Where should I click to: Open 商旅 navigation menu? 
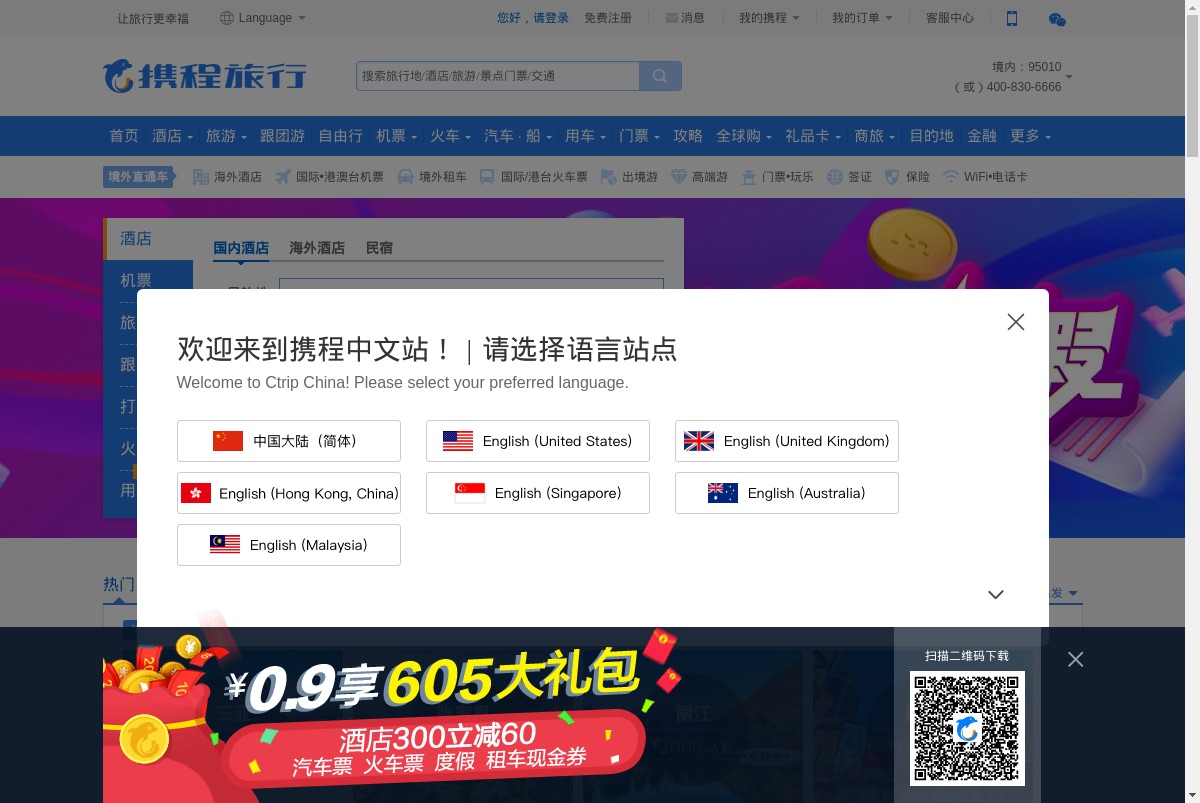[876, 136]
